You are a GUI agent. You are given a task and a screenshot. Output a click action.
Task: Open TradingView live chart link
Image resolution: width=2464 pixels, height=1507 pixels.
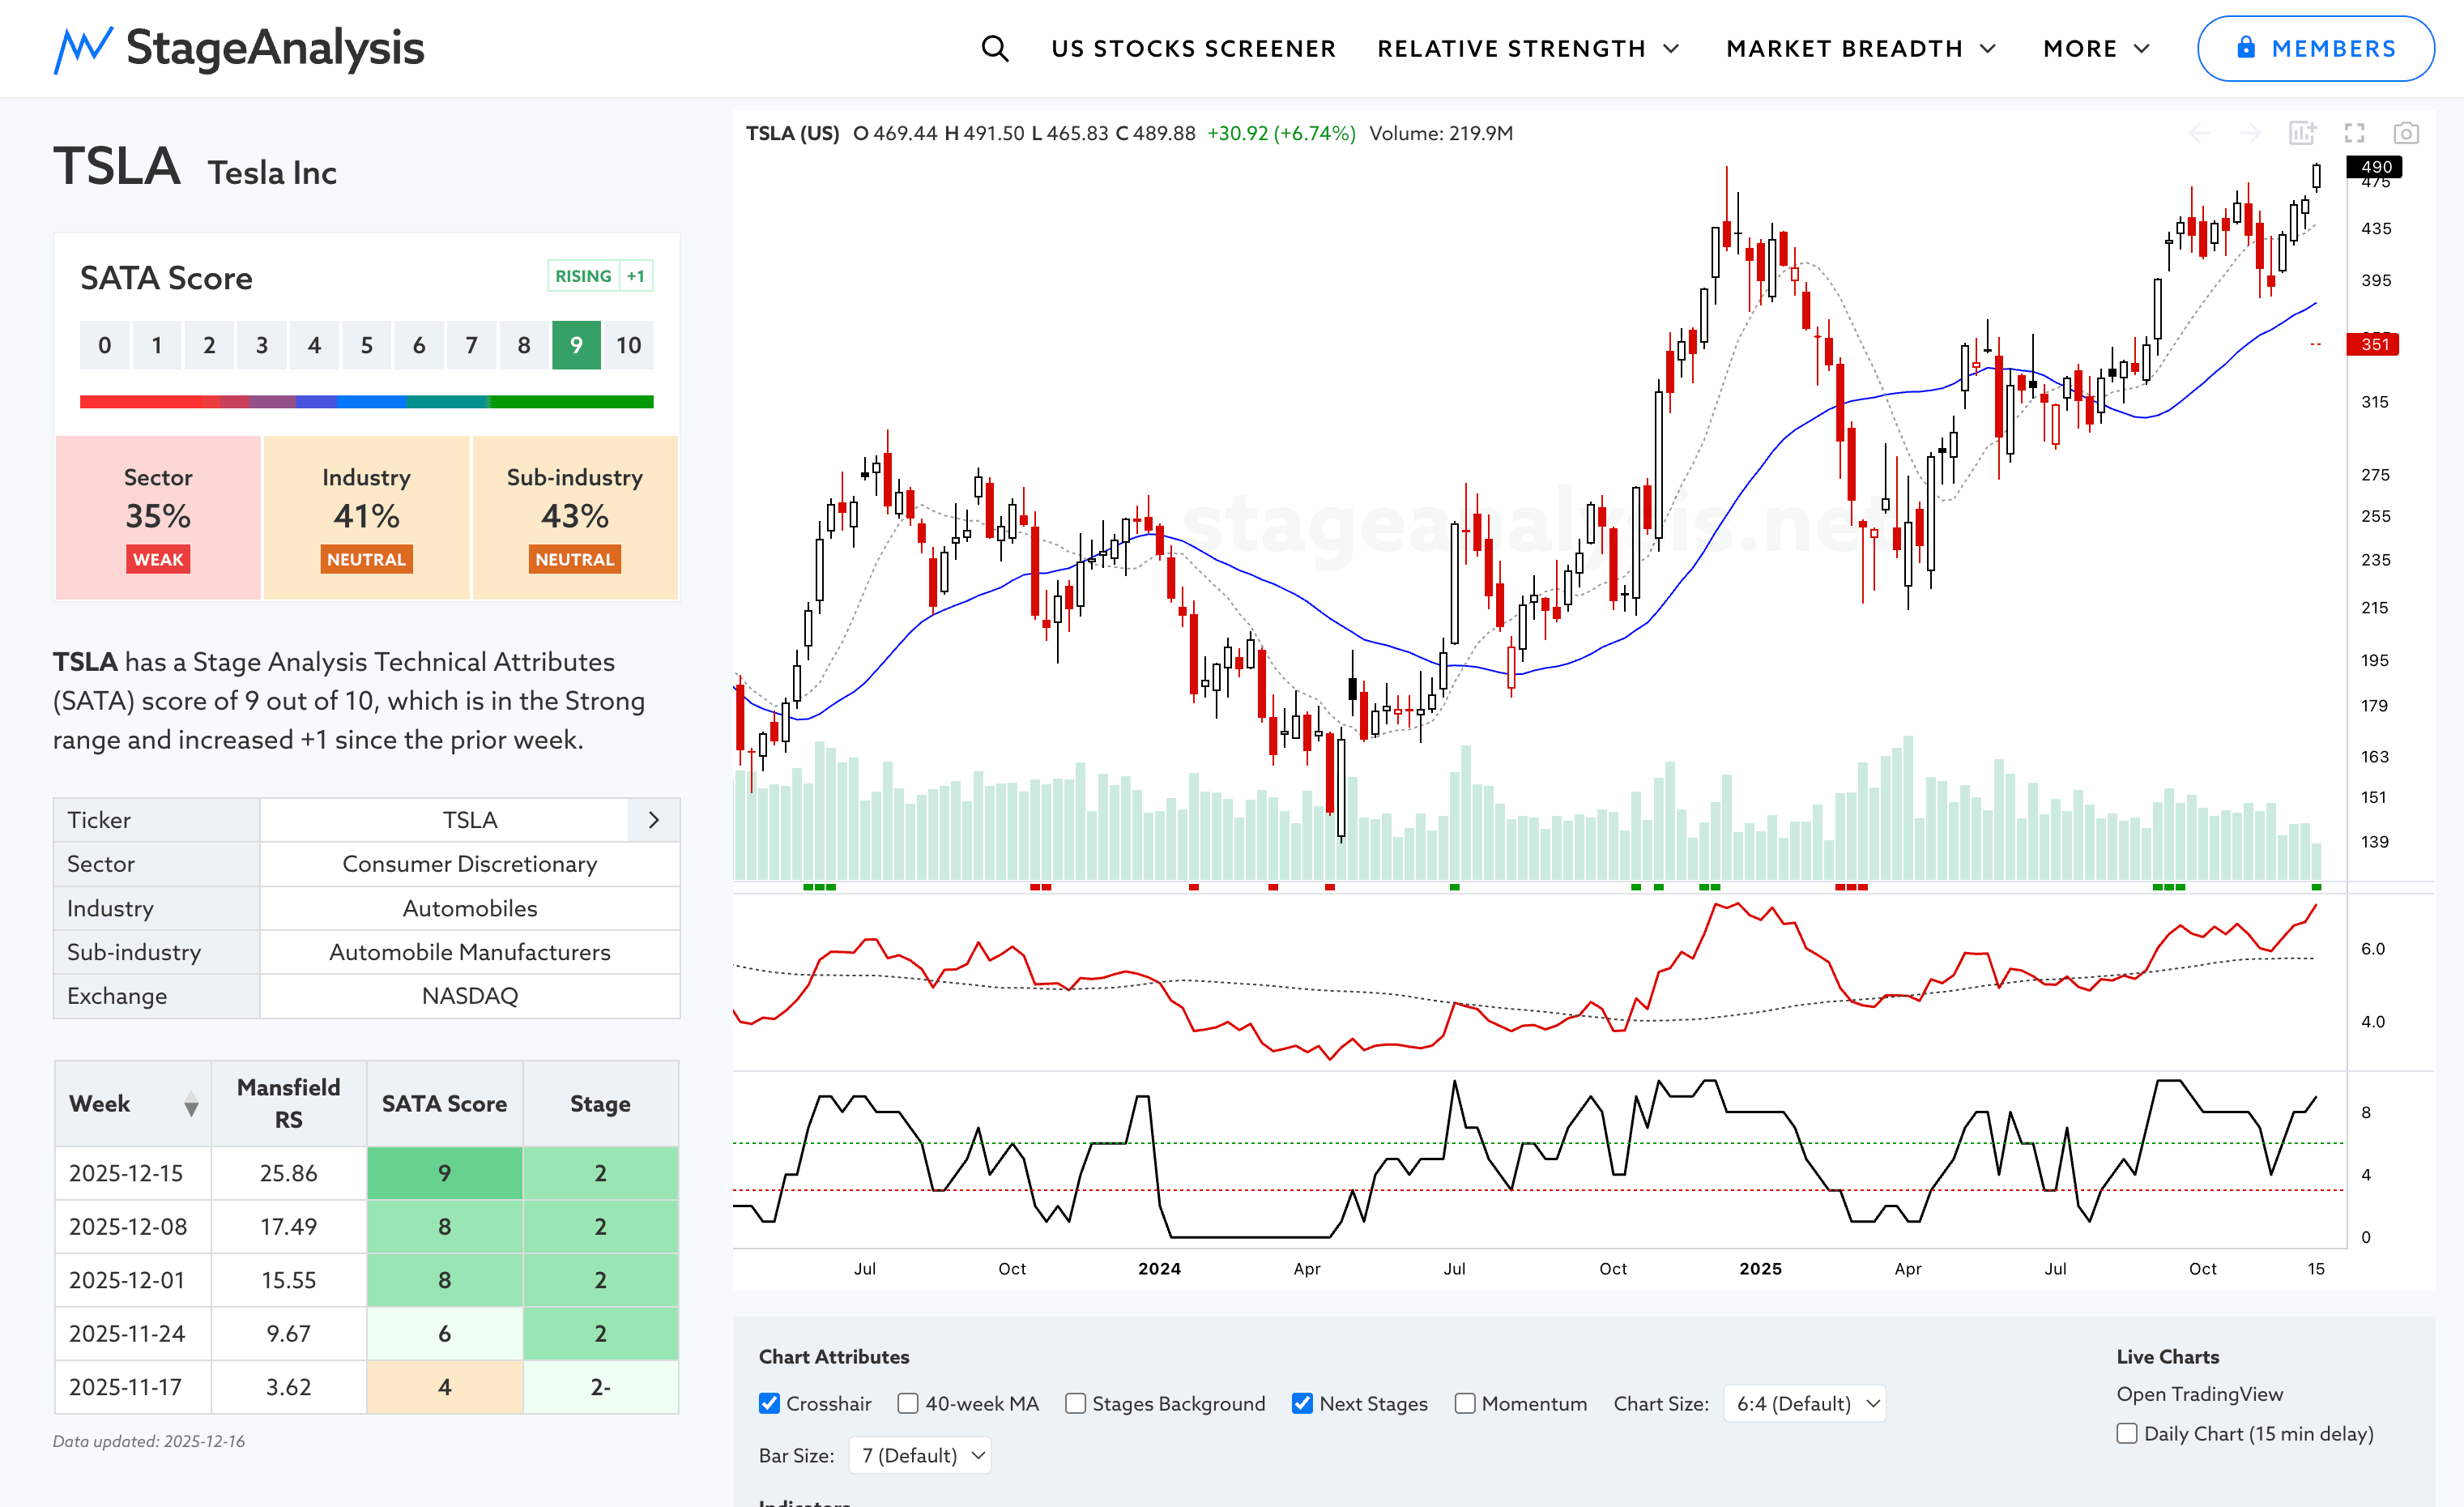pos(2199,1393)
